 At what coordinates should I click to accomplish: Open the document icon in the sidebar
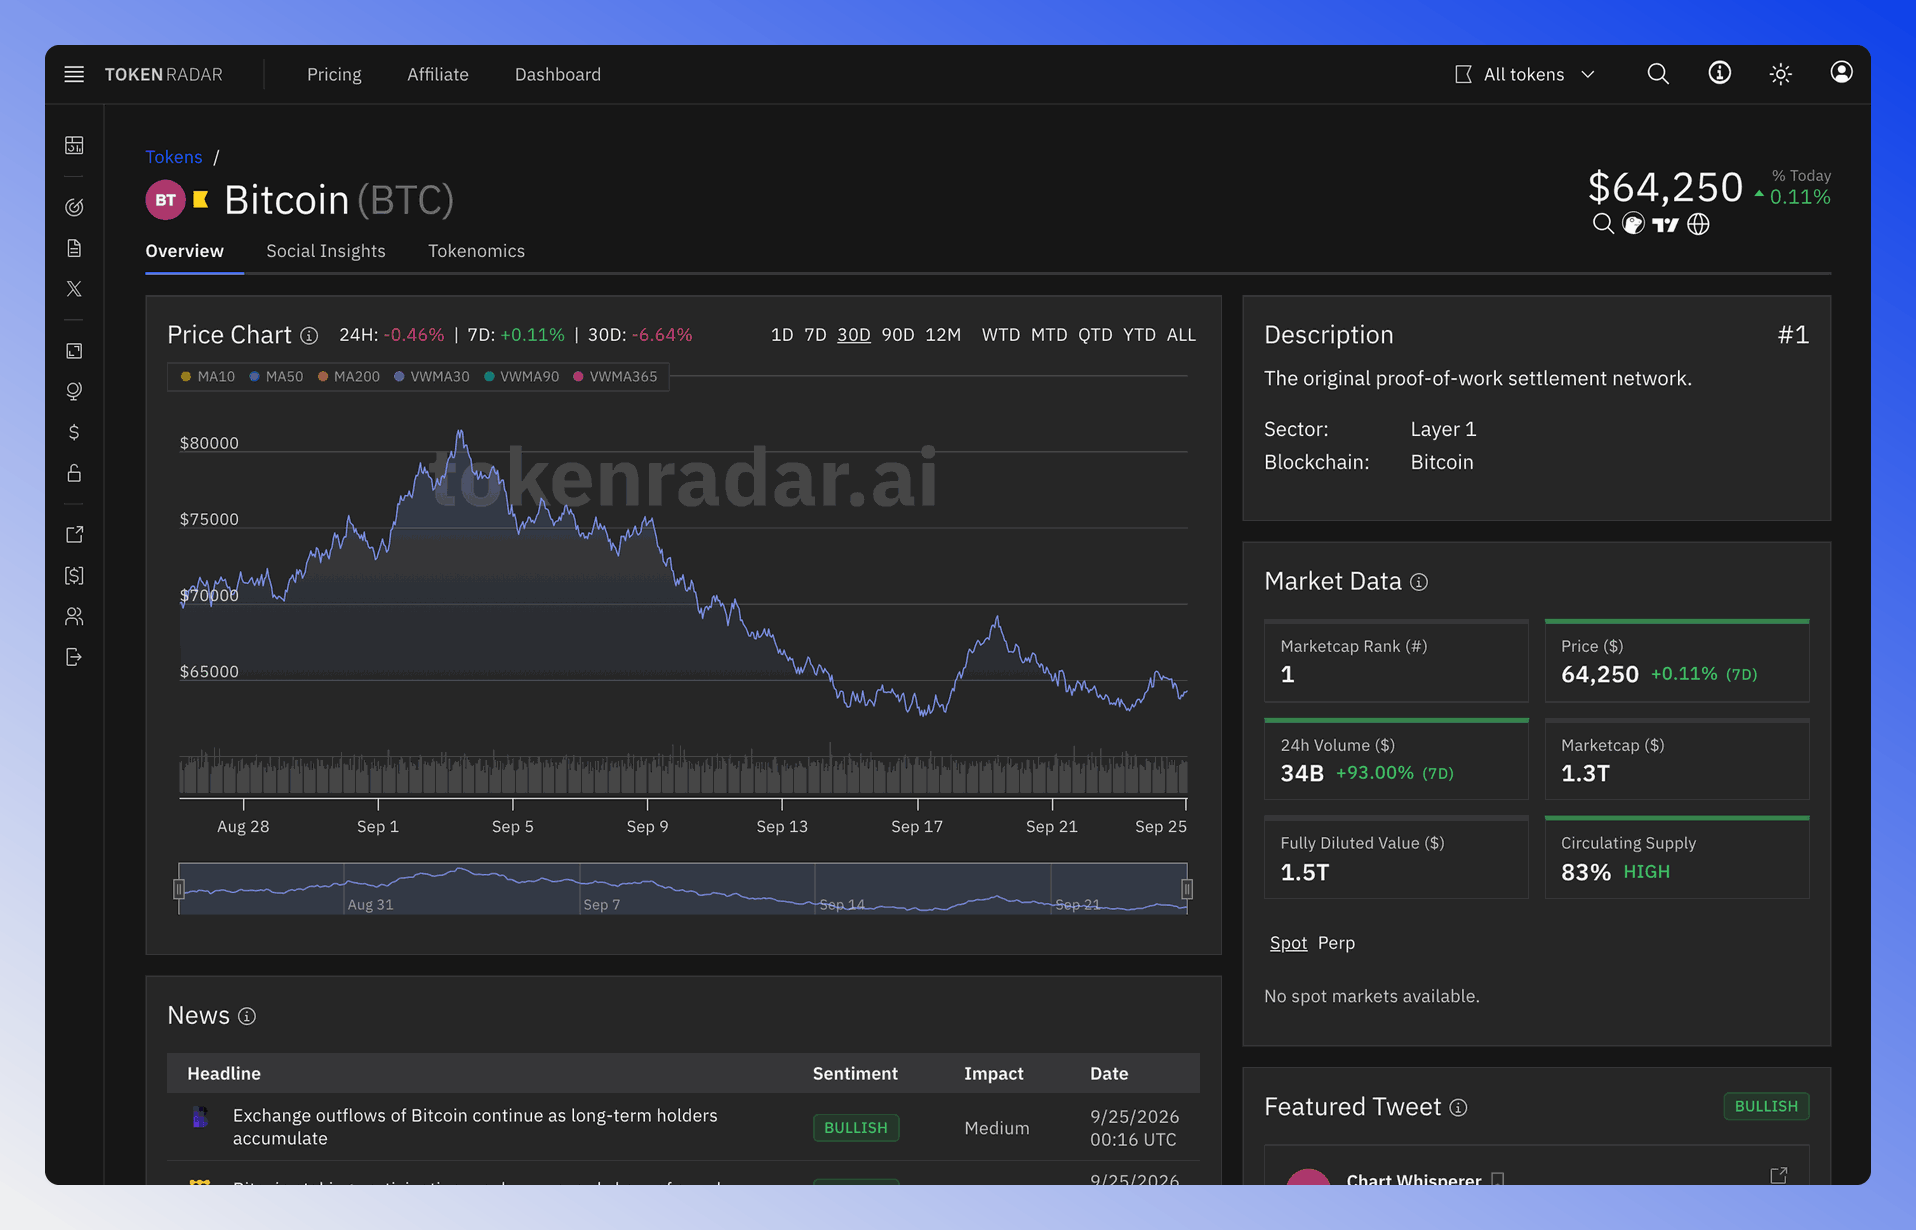coord(74,248)
